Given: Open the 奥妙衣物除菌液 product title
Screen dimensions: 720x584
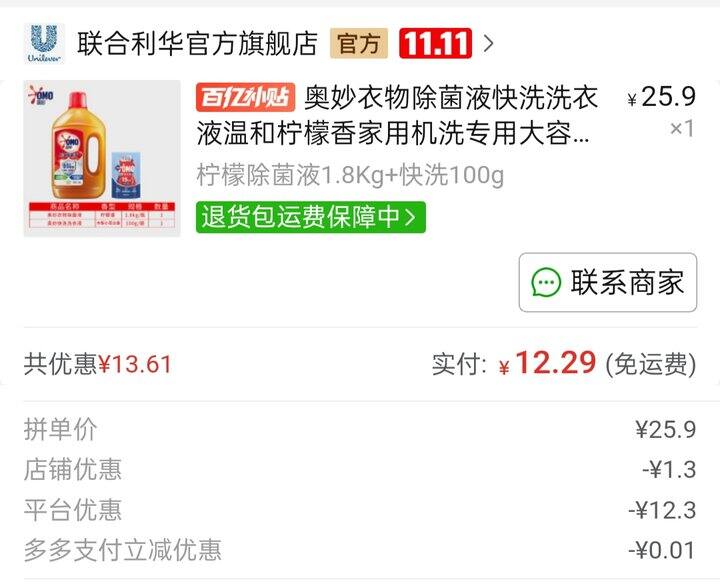Looking at the screenshot, I should click(398, 115).
